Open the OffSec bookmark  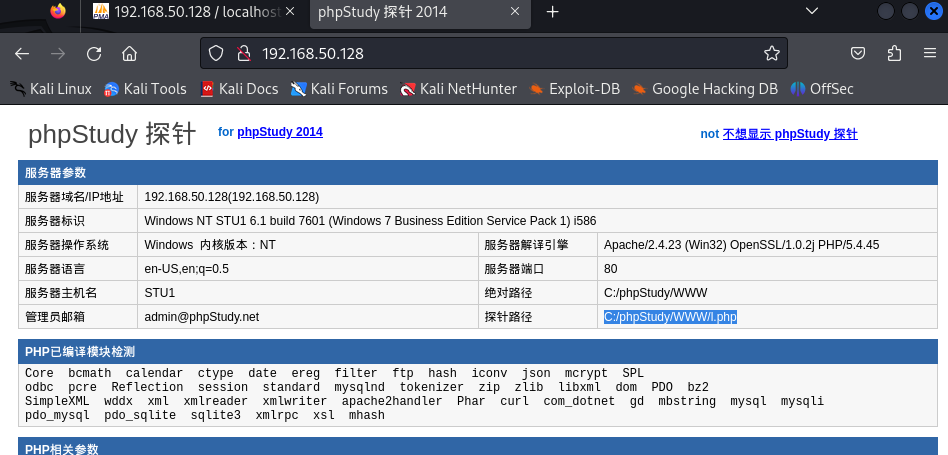(822, 89)
